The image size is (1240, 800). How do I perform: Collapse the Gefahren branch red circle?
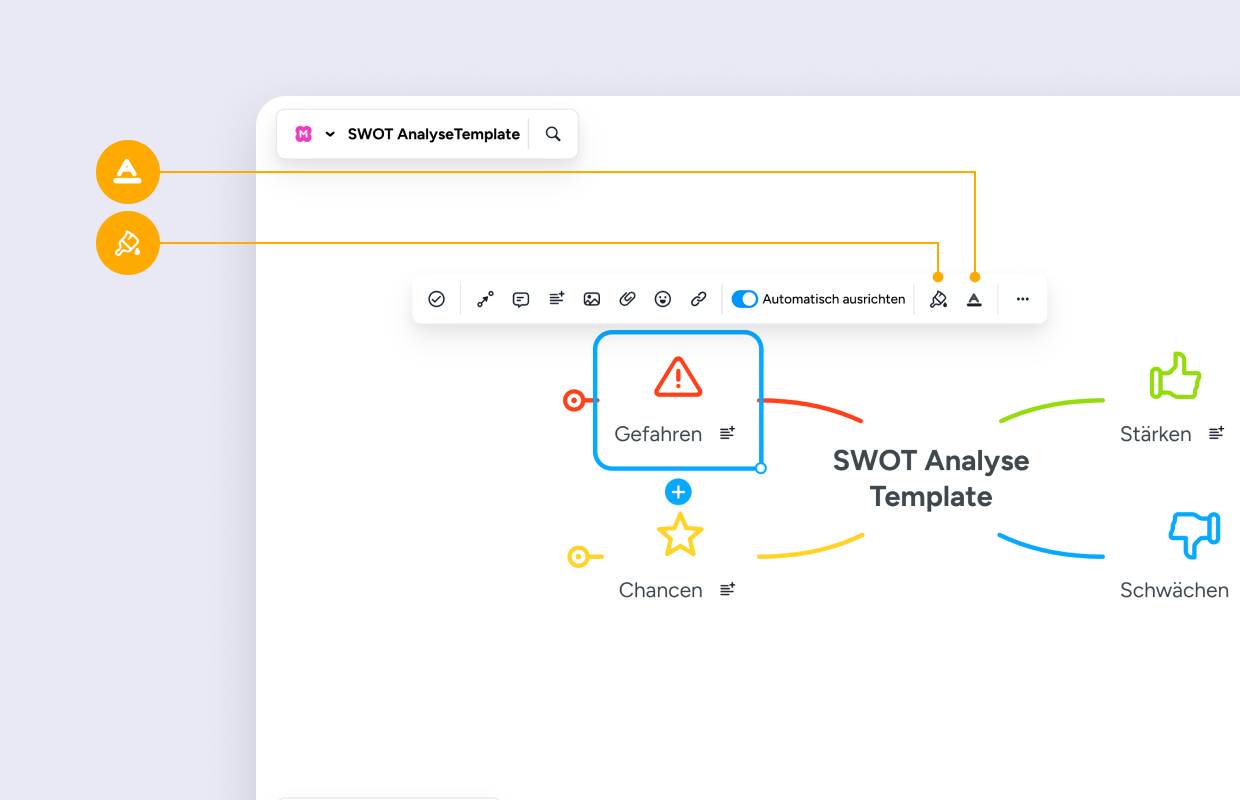pos(574,401)
